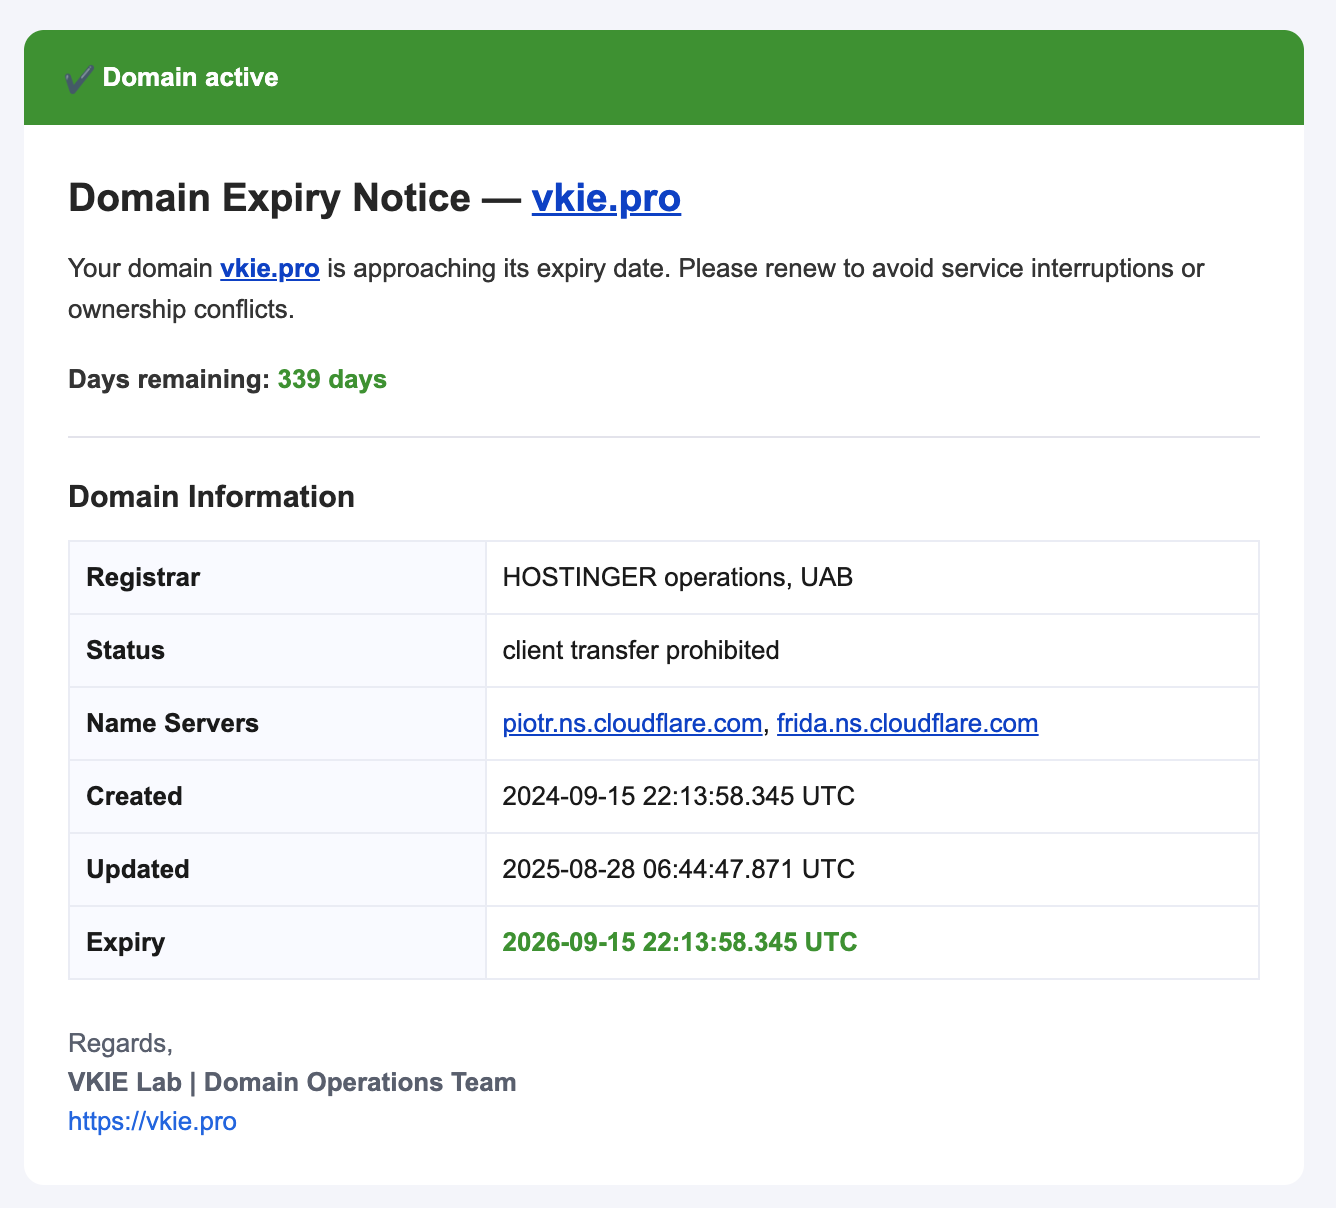Open the piotr.ns.cloudflare.com name server link

click(632, 723)
